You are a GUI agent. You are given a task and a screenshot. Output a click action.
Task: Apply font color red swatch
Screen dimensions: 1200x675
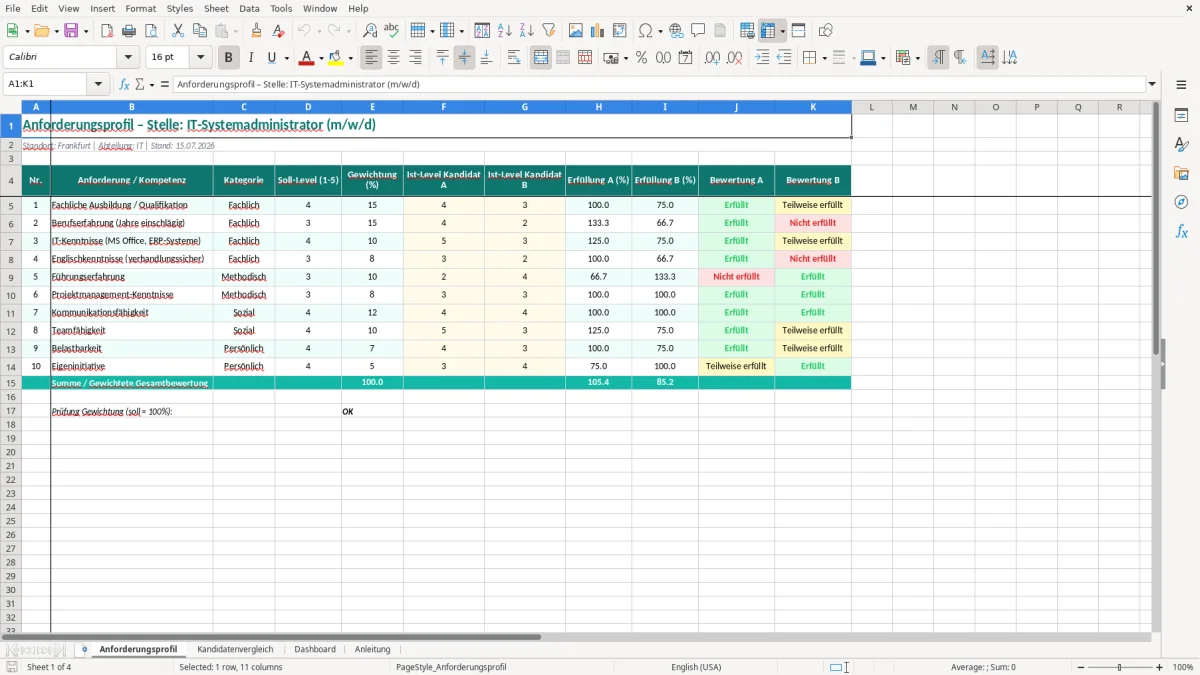[306, 58]
